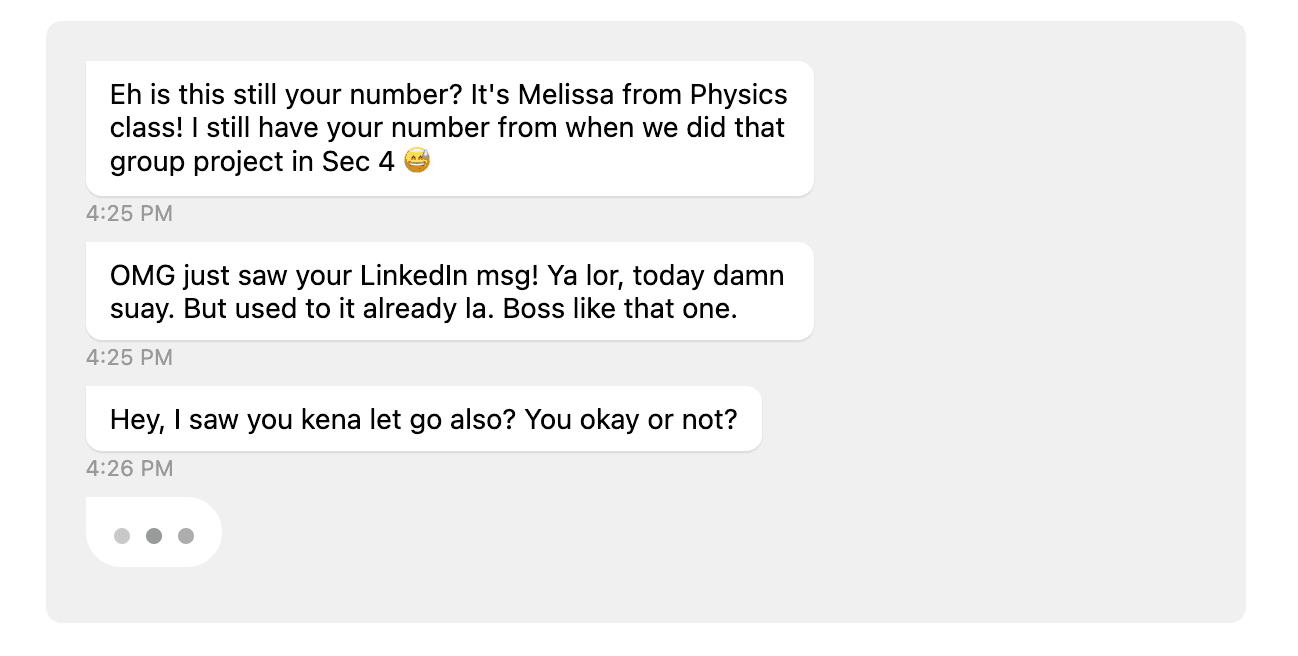Click the 4:25 PM timestamp under Melissa's intro message
The width and height of the screenshot is (1298, 656).
click(129, 213)
